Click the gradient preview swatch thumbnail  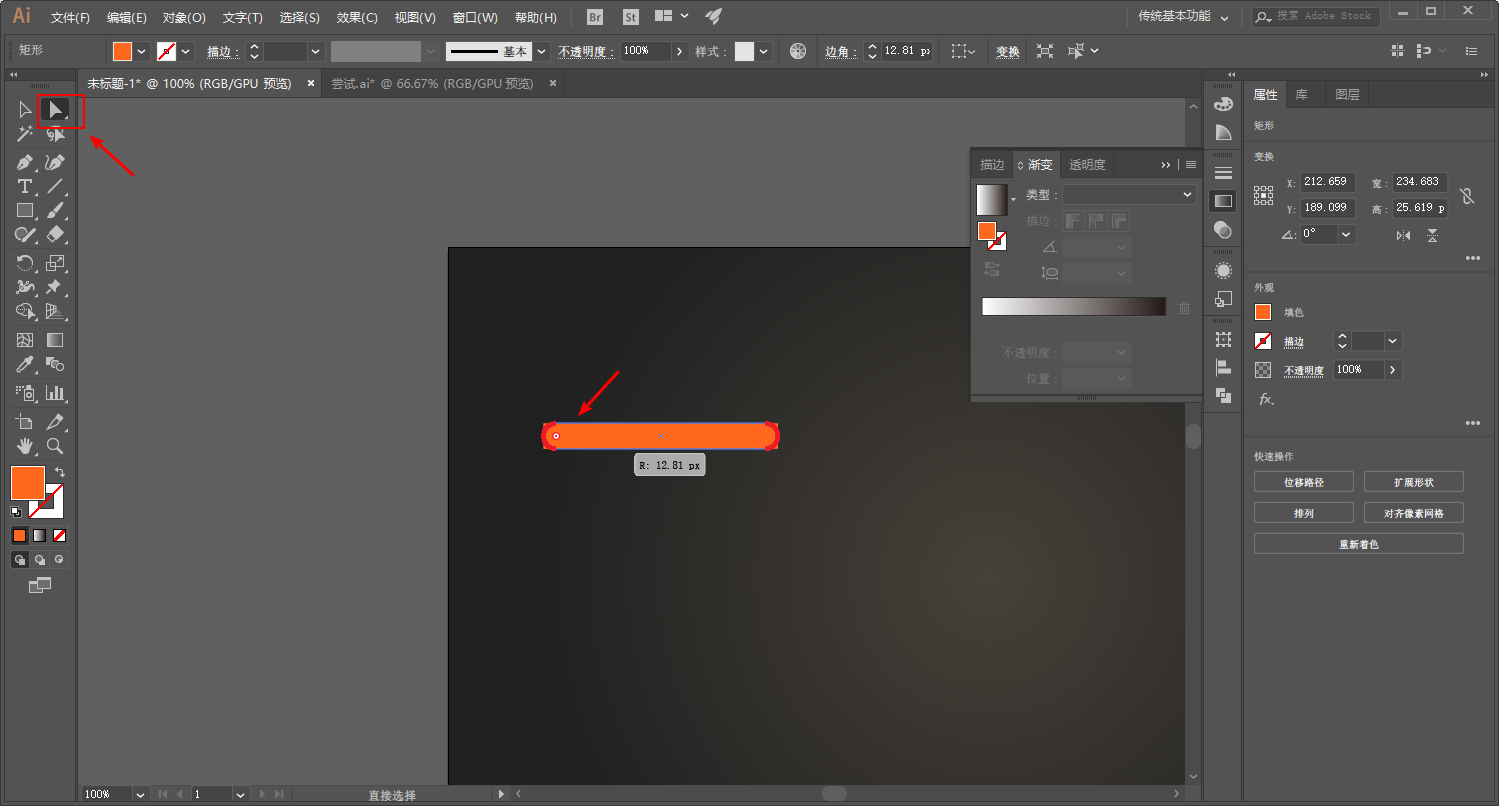[992, 199]
